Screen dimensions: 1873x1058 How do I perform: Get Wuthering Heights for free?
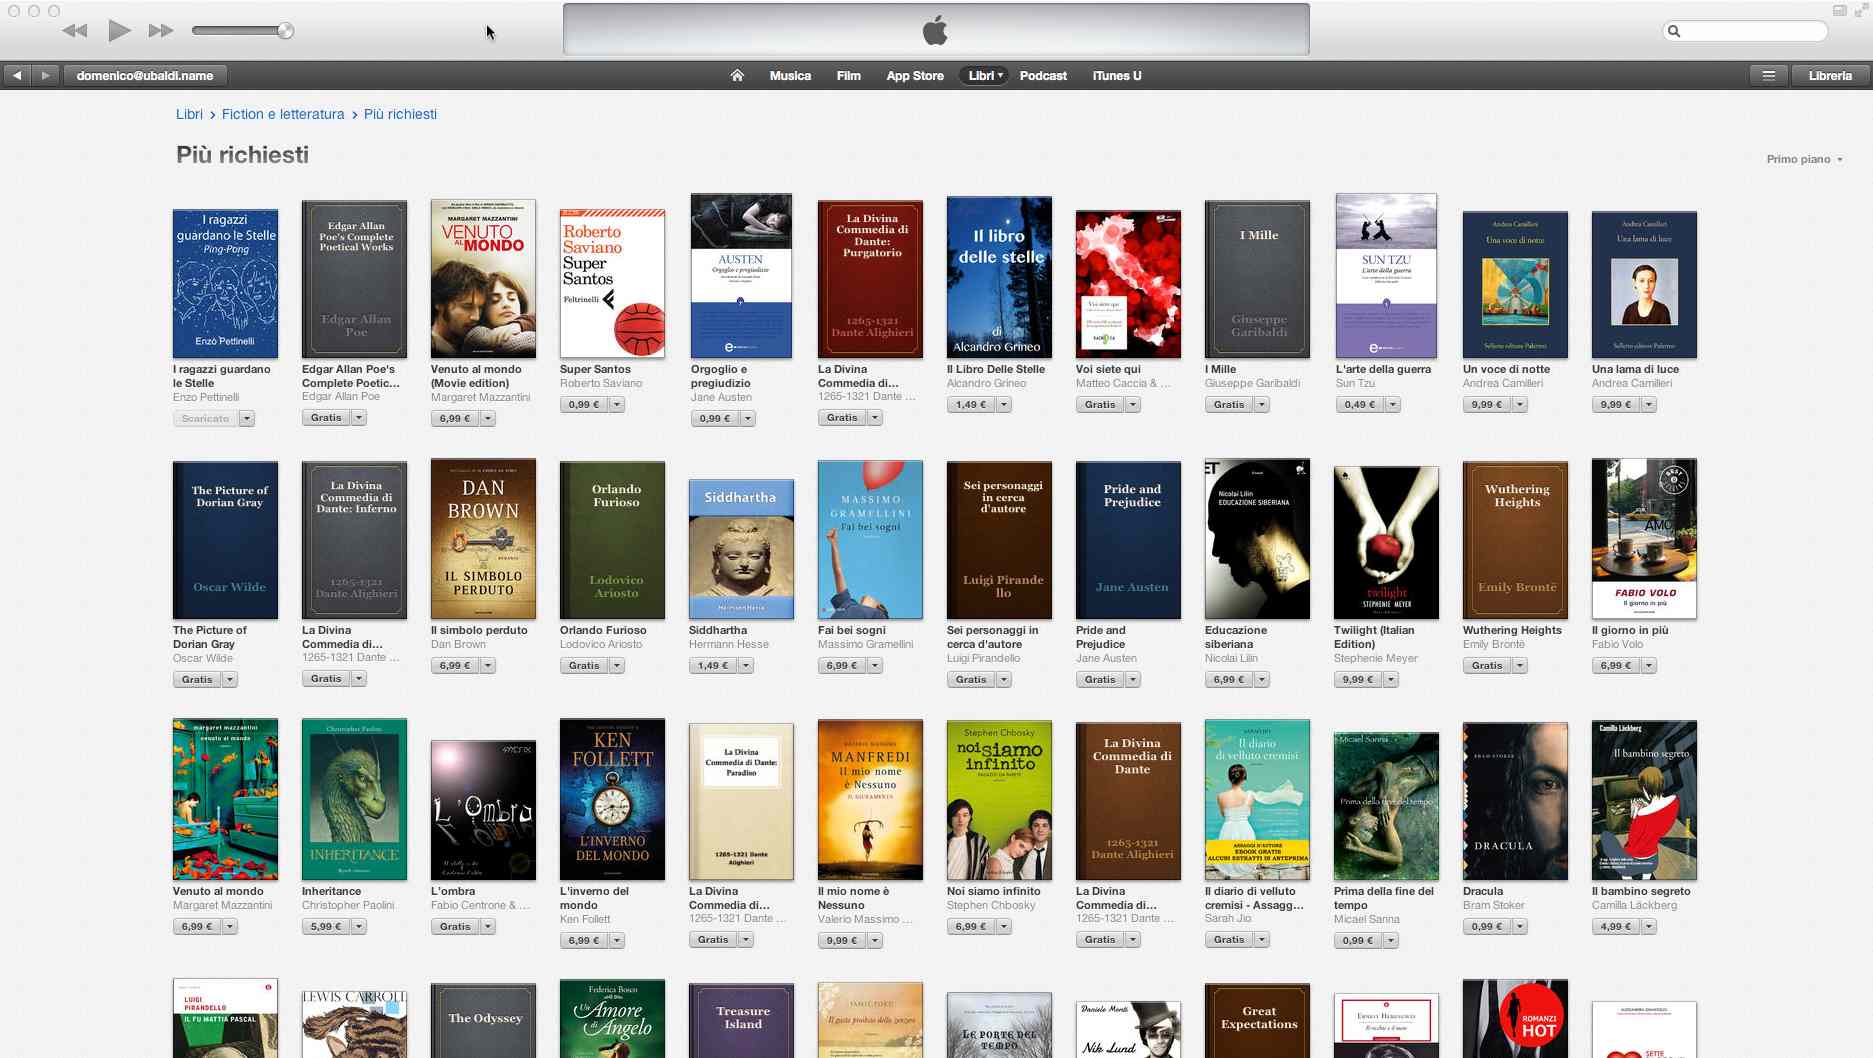[x=1487, y=666]
